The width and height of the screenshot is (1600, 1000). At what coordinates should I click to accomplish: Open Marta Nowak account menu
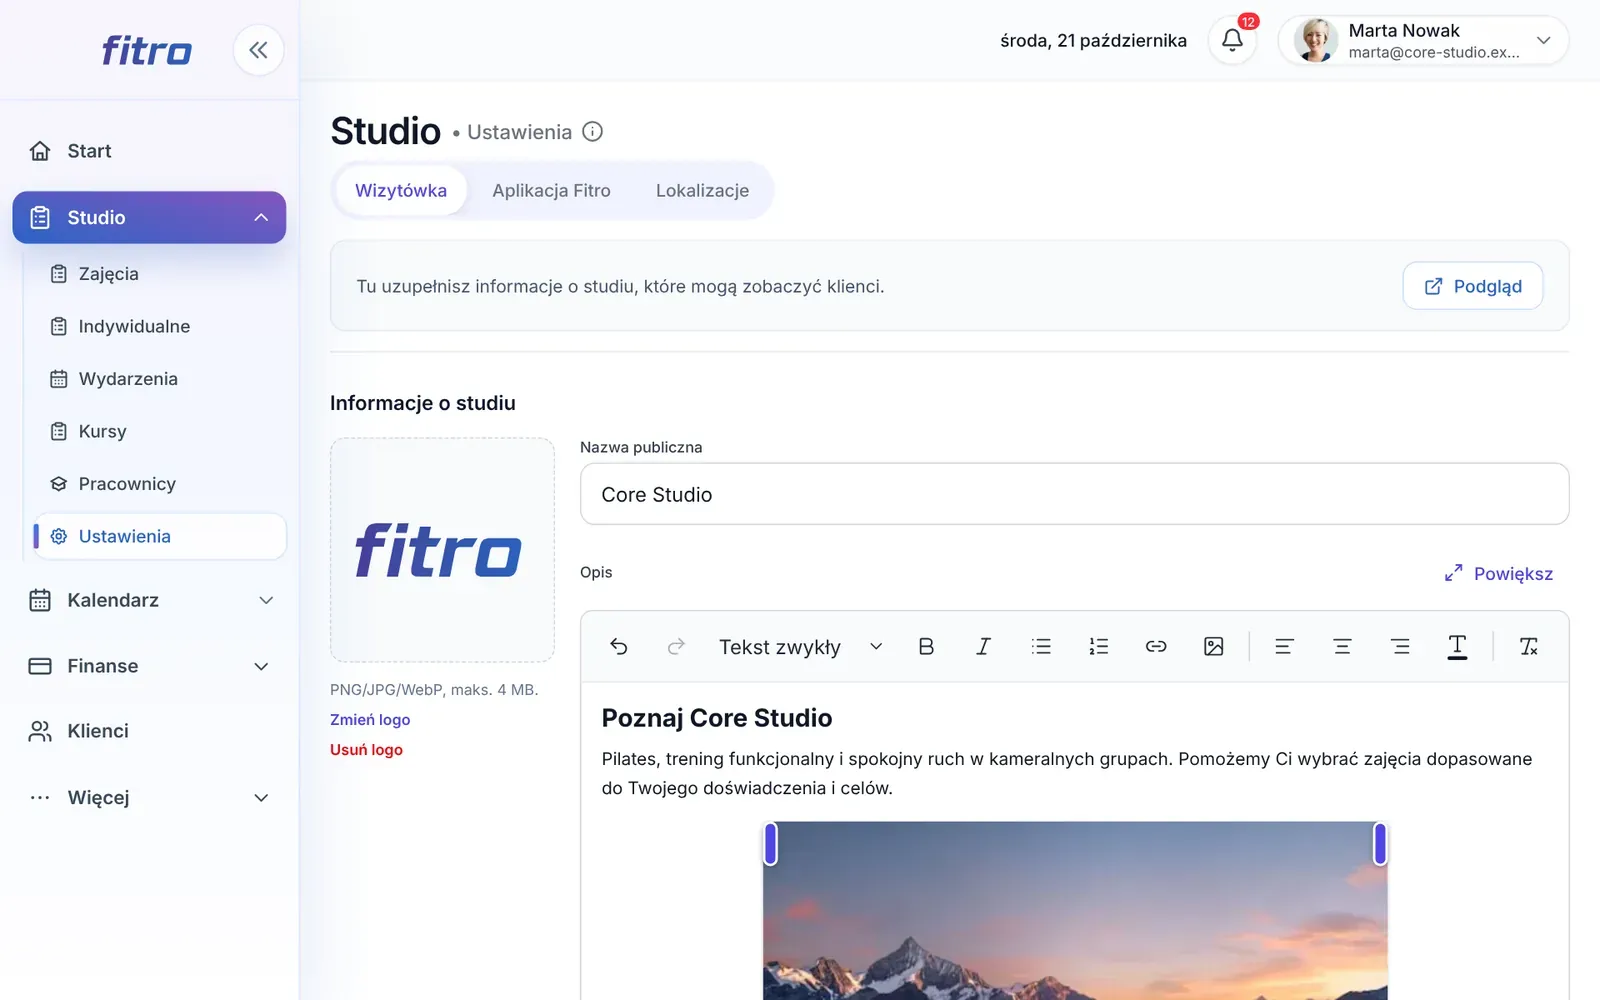click(x=1423, y=40)
